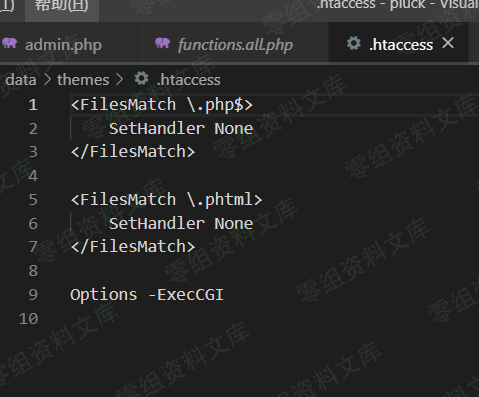Click line number 9 in gutter
This screenshot has width=479, height=397.
[33, 295]
